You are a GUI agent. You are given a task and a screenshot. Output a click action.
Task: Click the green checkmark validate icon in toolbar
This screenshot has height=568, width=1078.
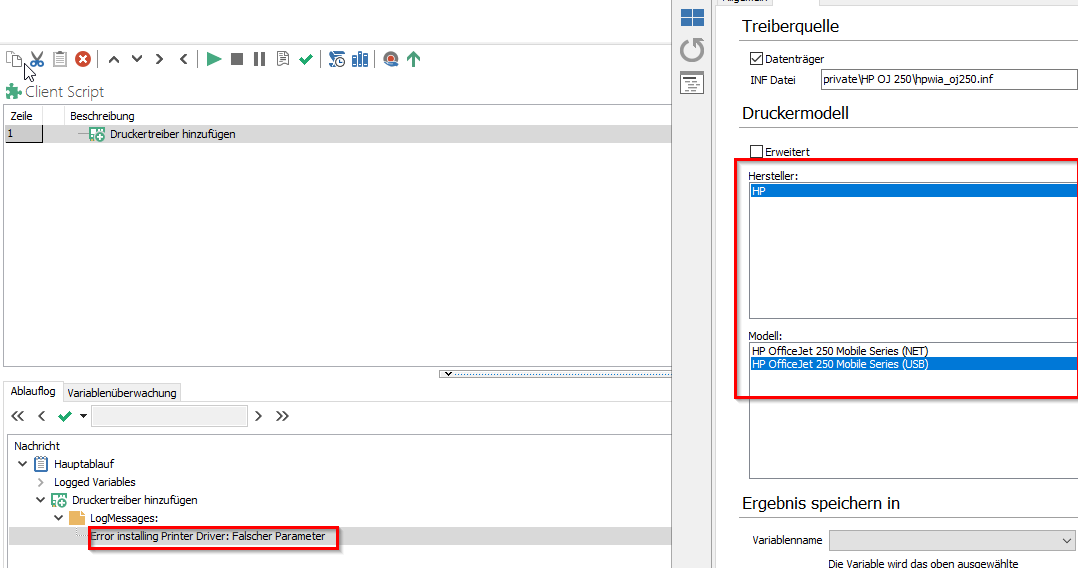306,59
